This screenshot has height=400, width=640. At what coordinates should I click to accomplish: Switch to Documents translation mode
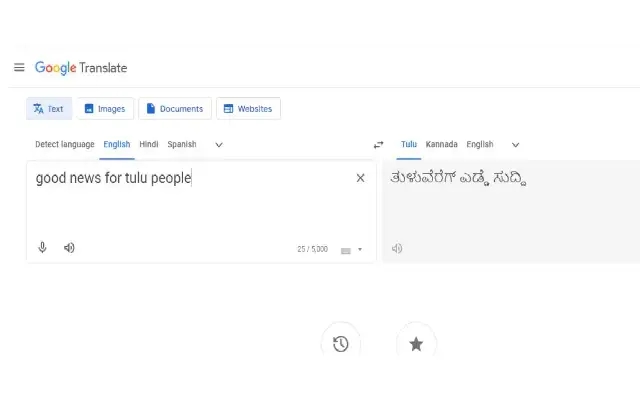tap(175, 109)
